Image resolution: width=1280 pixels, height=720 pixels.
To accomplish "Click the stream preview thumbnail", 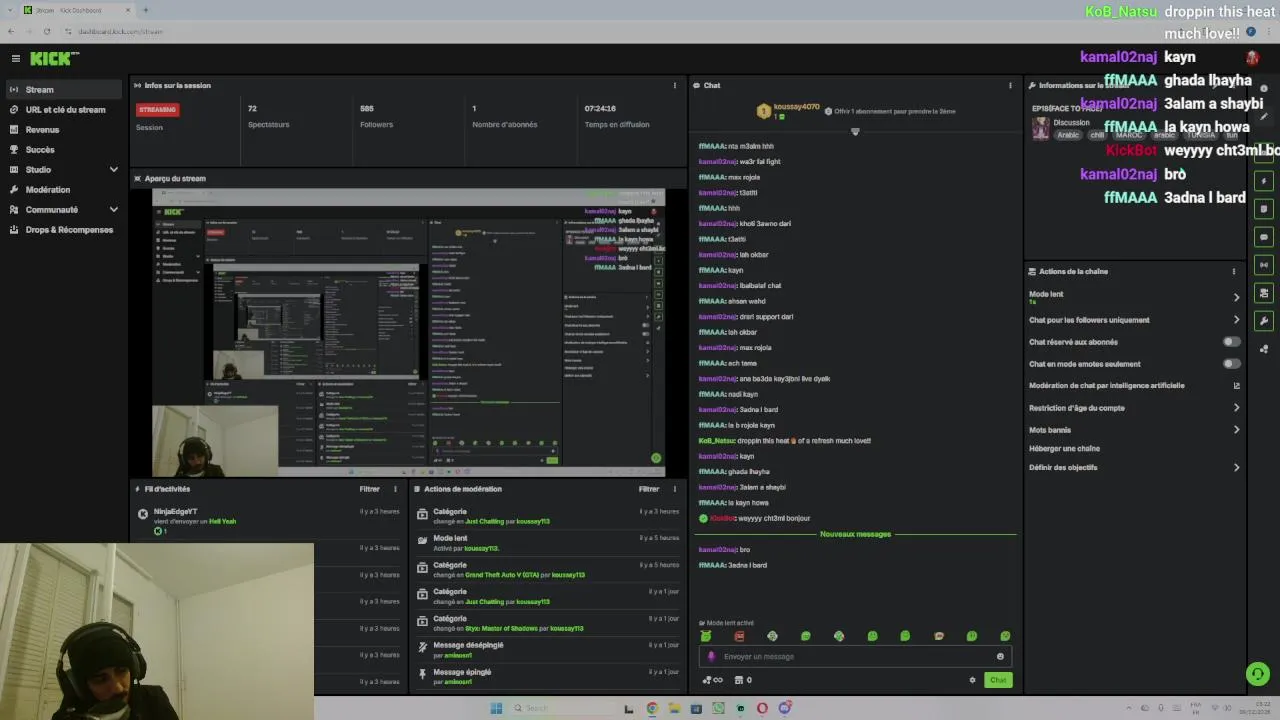I will [x=408, y=331].
